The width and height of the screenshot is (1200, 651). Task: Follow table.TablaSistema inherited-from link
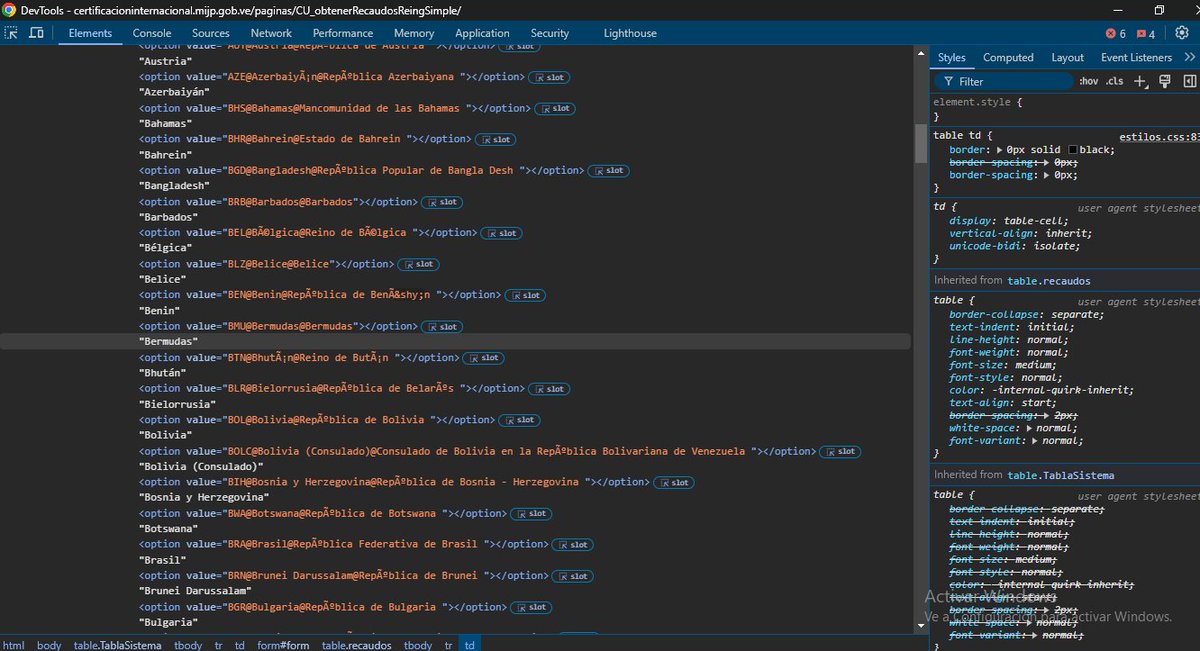coord(1060,475)
